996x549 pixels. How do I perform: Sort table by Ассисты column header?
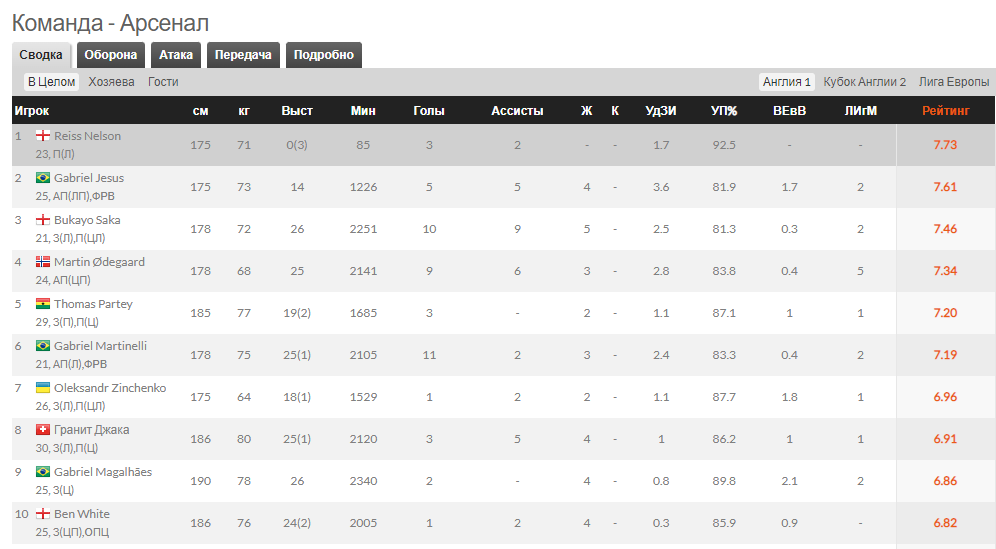(517, 111)
